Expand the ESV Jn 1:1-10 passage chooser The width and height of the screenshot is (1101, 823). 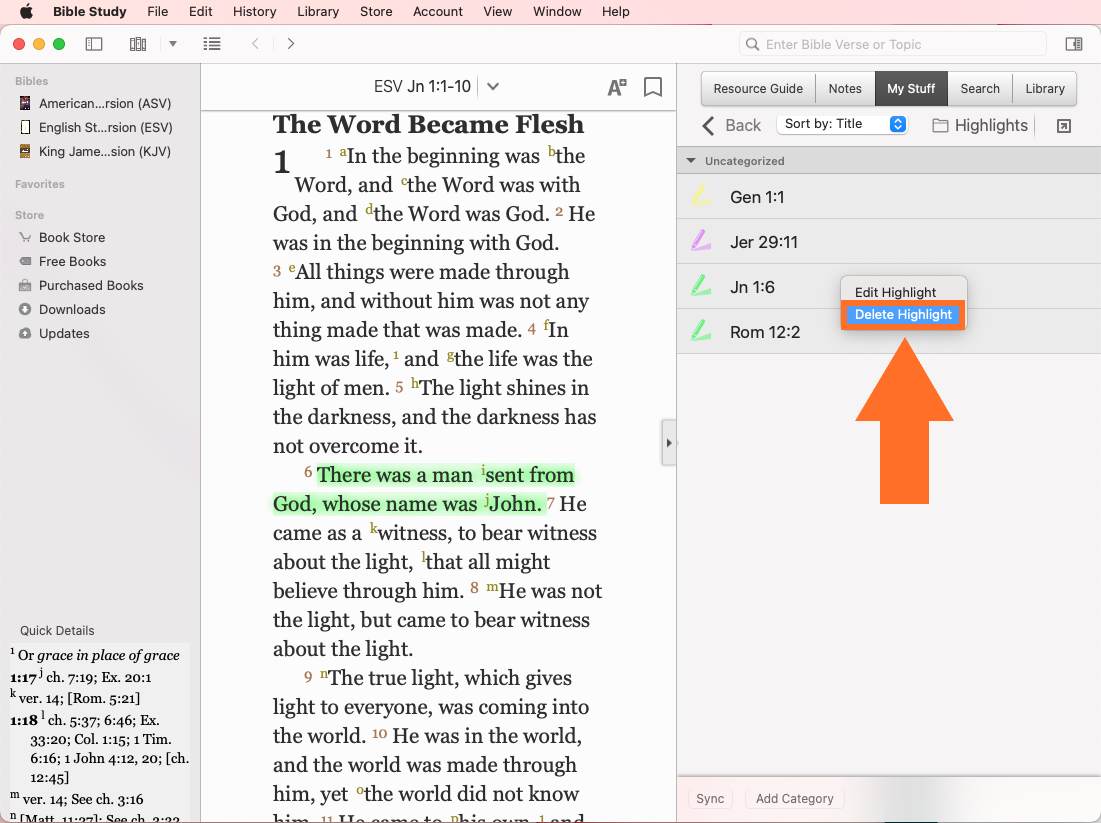pos(492,87)
